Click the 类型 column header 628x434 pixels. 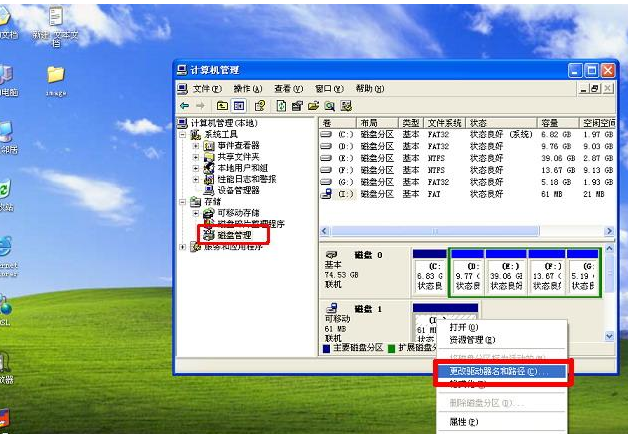tap(411, 123)
